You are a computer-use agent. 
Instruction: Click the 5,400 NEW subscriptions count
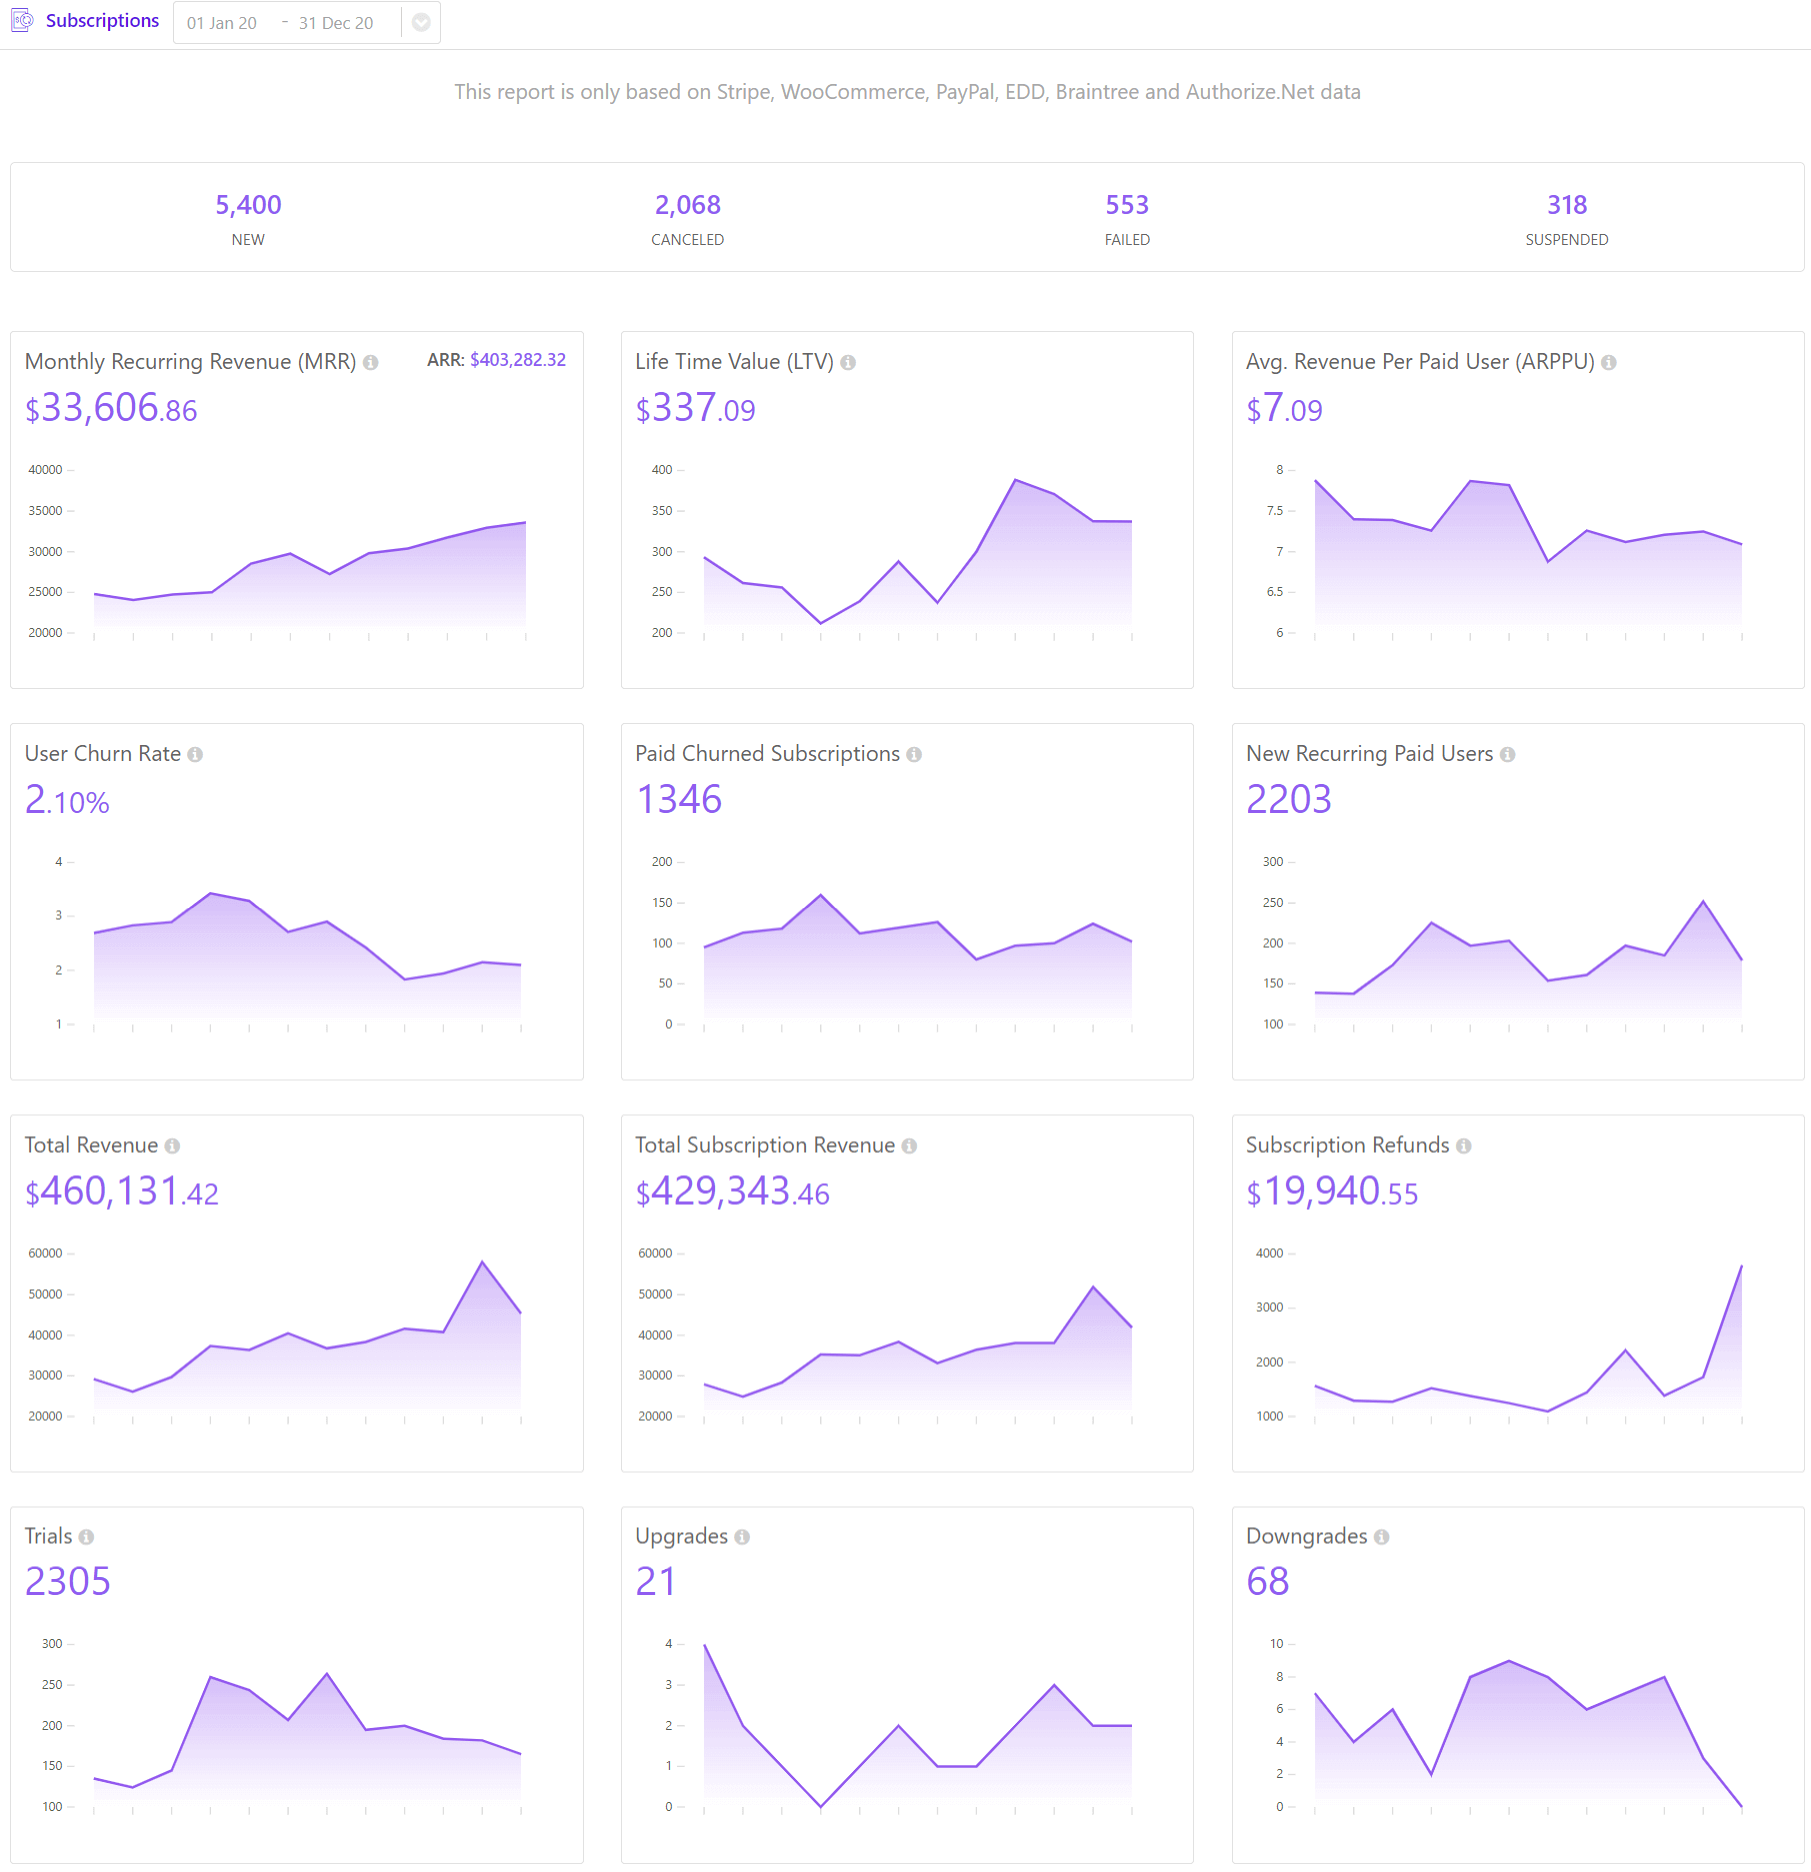248,205
